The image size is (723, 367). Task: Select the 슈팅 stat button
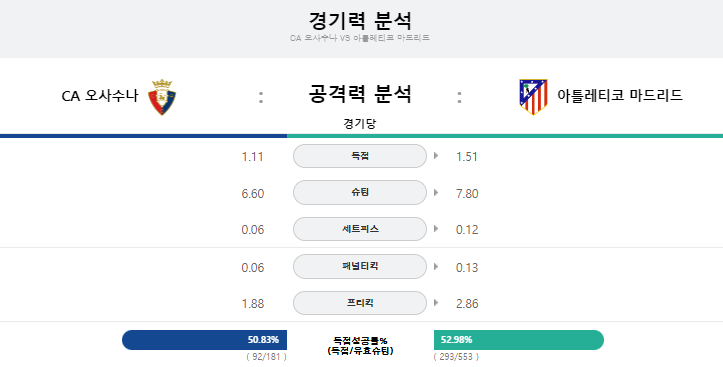pyautogui.click(x=360, y=193)
